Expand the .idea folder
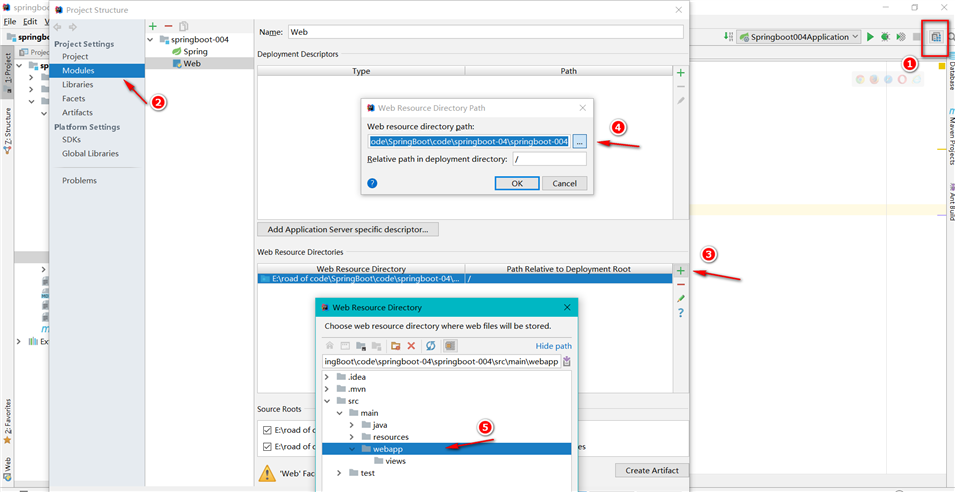This screenshot has height=492, width=955. point(327,377)
